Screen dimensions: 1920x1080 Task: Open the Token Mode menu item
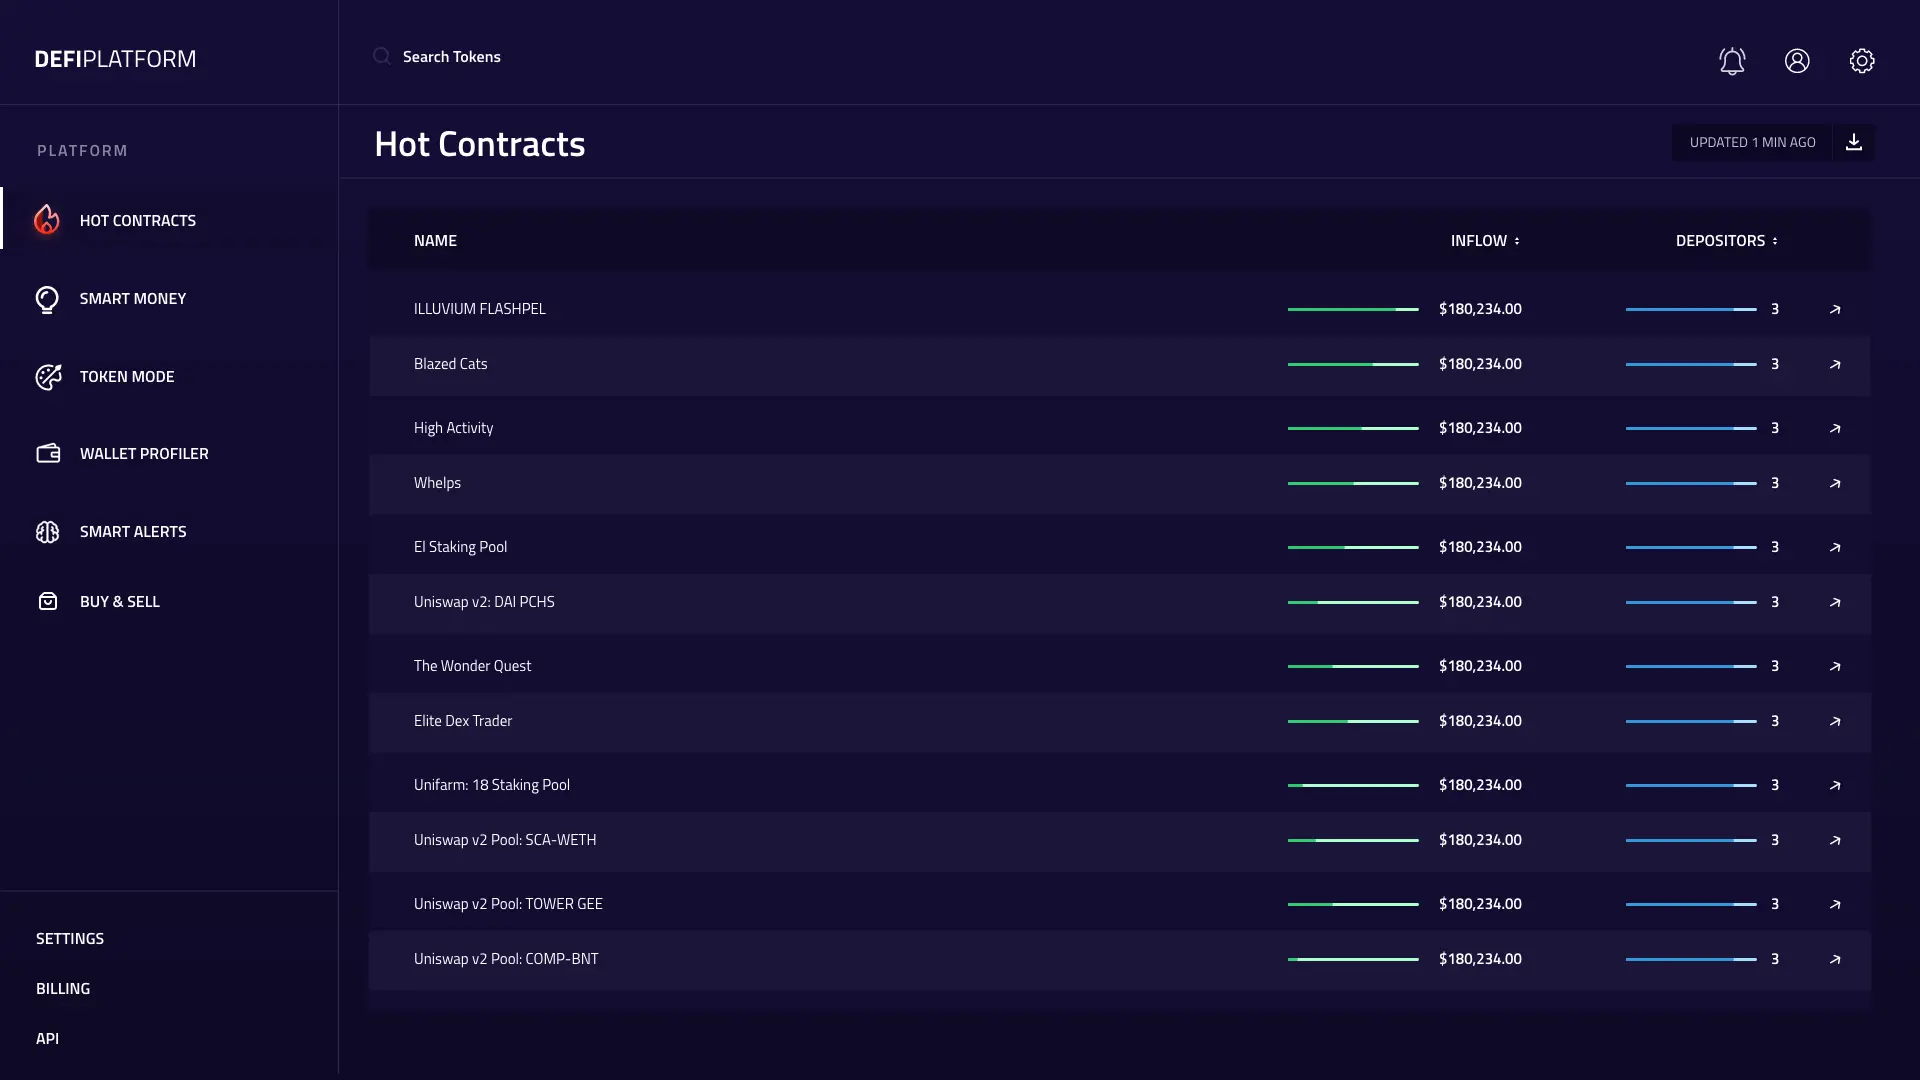[127, 377]
